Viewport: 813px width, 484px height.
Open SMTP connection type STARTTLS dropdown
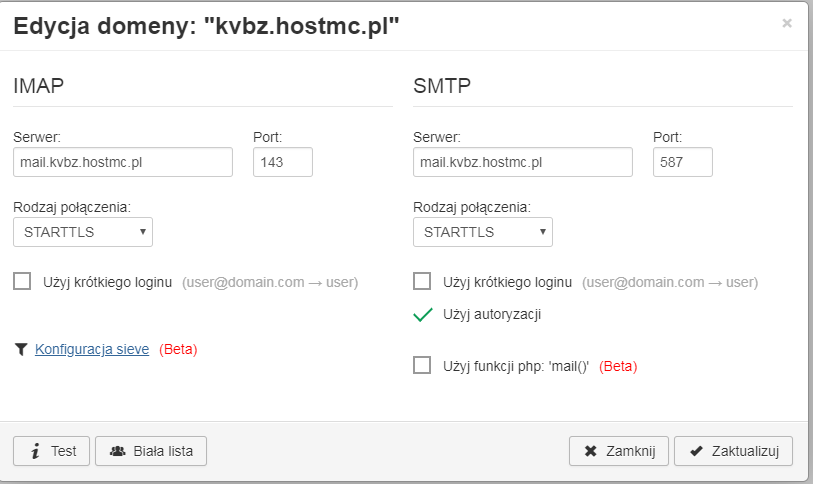tap(483, 232)
